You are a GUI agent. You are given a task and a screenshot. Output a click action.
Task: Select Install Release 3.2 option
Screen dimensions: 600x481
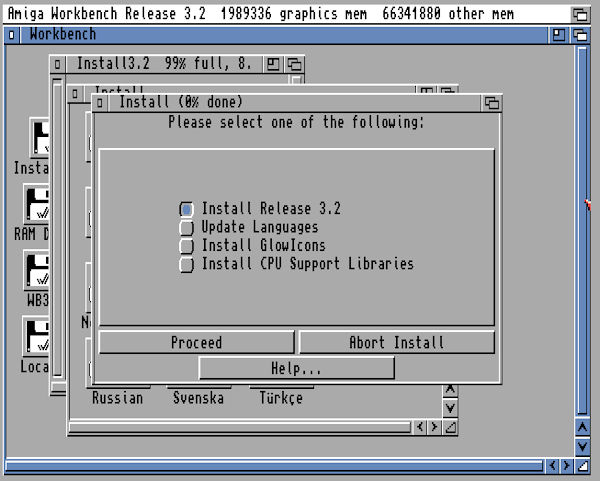coord(187,209)
